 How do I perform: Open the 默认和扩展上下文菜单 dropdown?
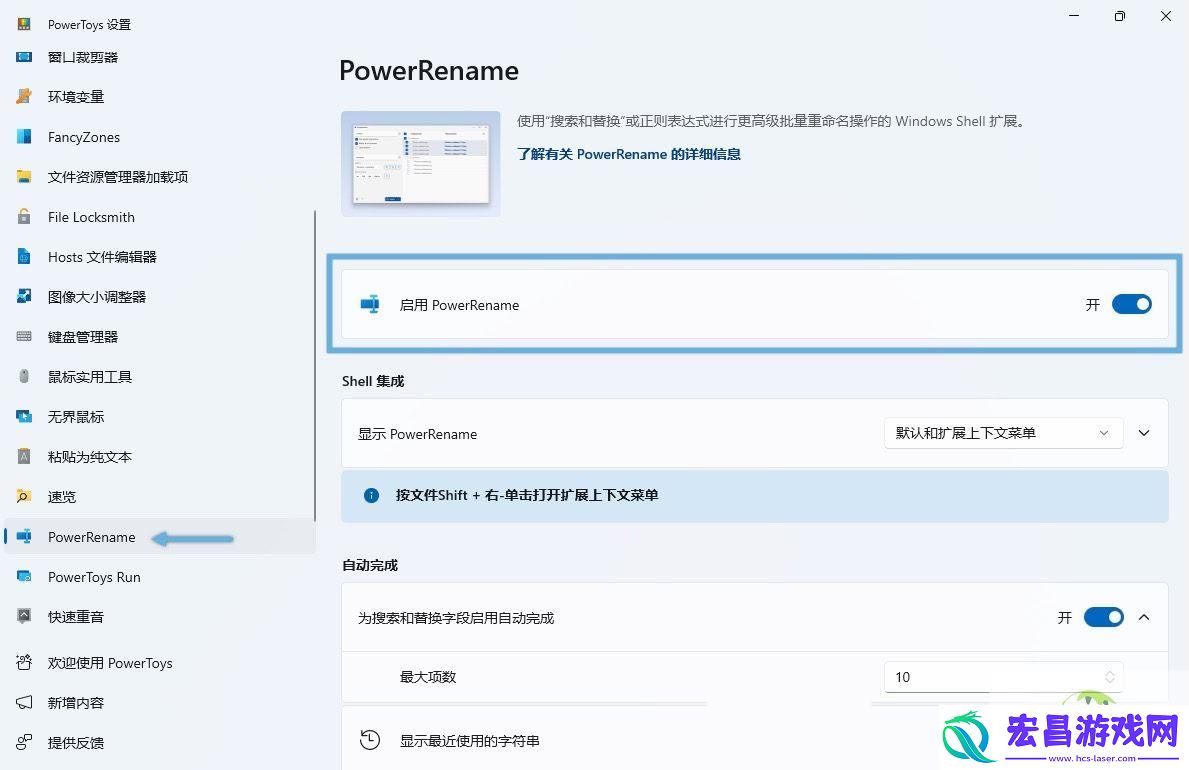click(1003, 433)
